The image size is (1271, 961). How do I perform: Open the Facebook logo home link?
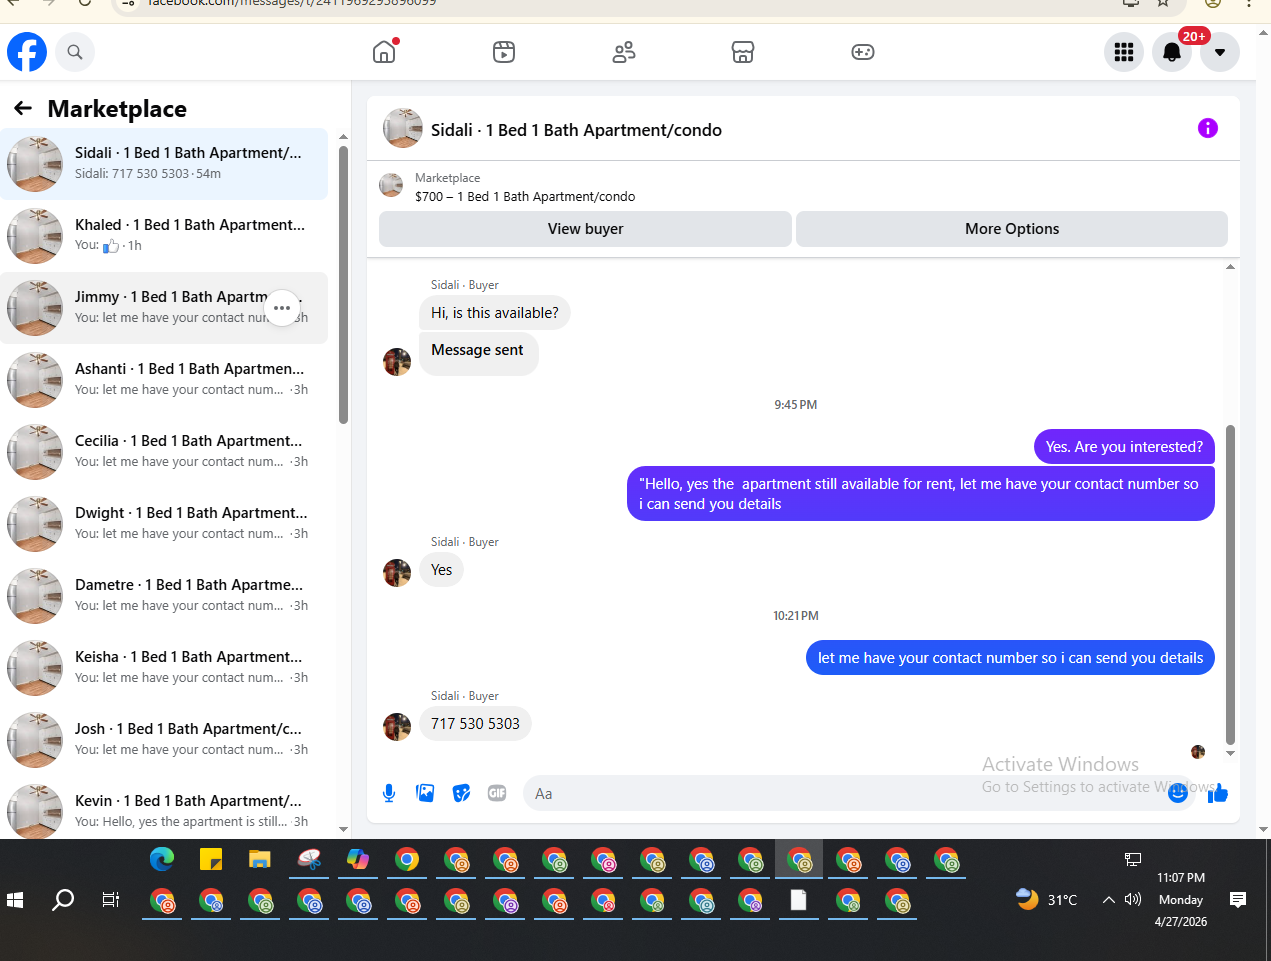[27, 52]
